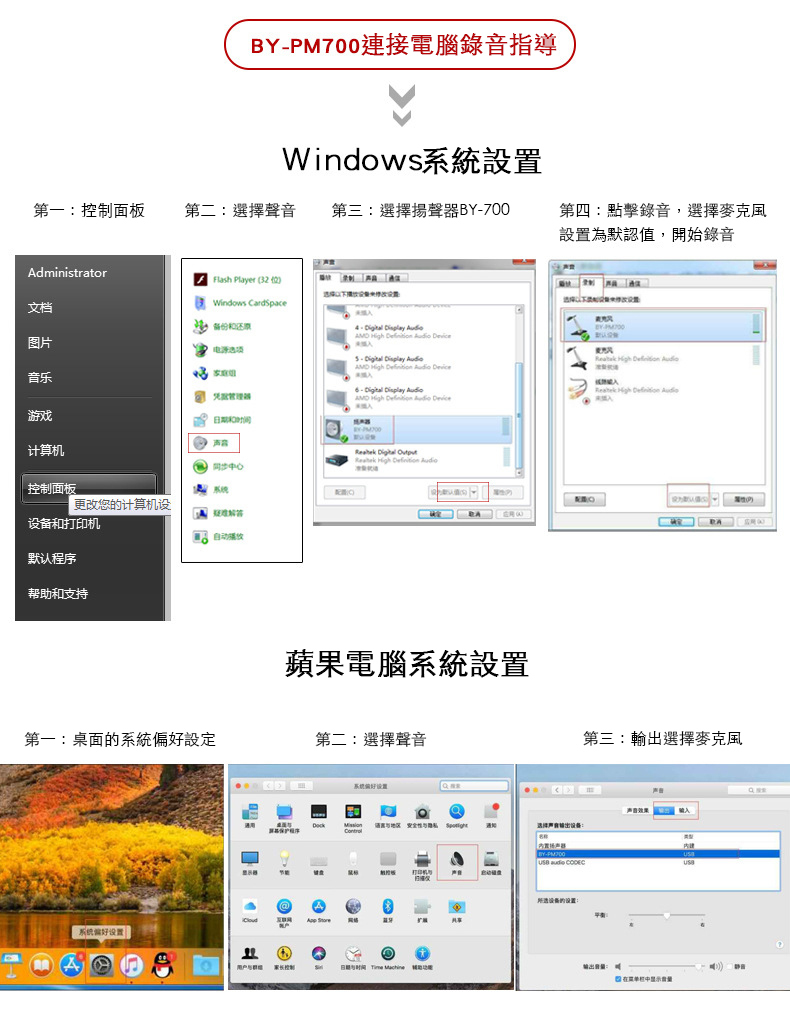
Task: Open the Spotlight preference pane
Action: pos(456,816)
